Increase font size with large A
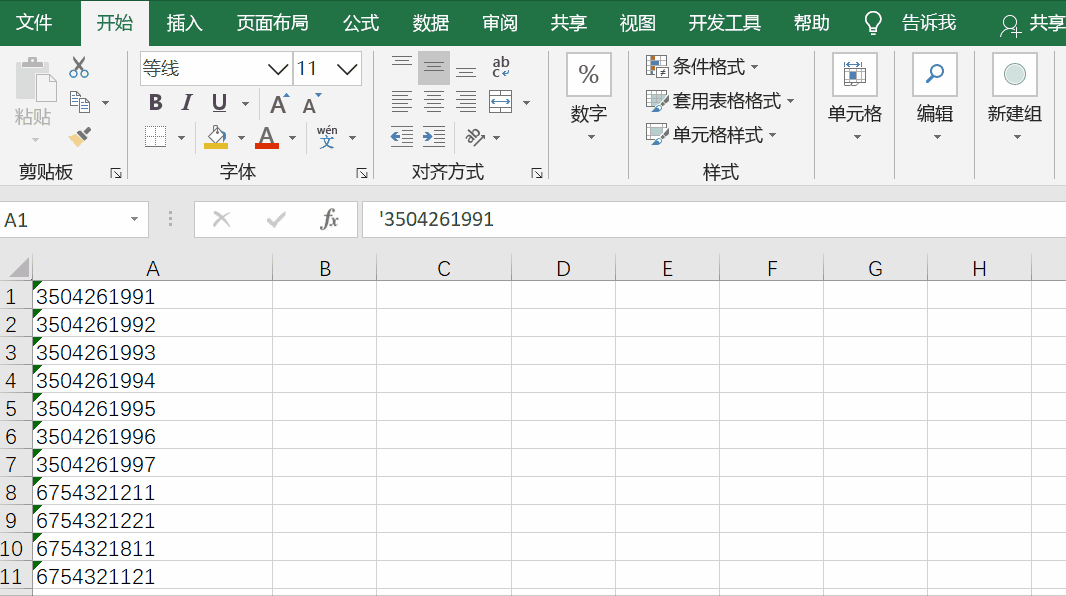1066x596 pixels. [279, 103]
